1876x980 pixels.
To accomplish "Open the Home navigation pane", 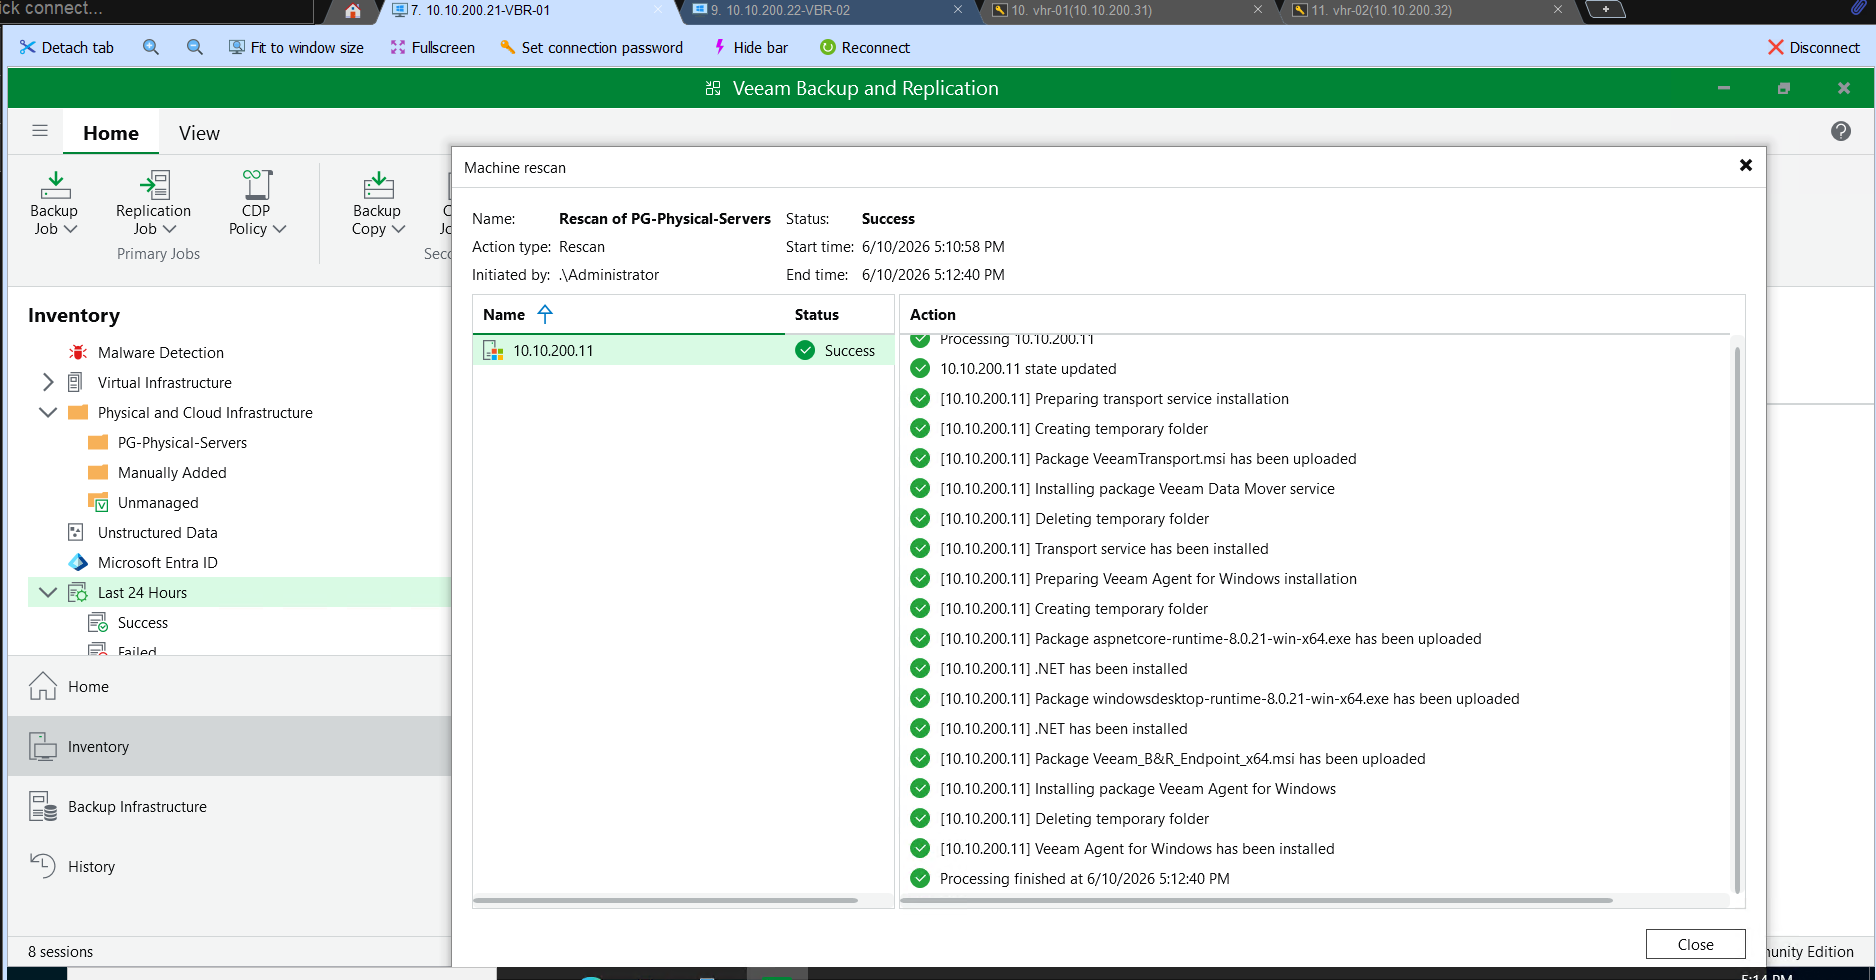I will (229, 686).
